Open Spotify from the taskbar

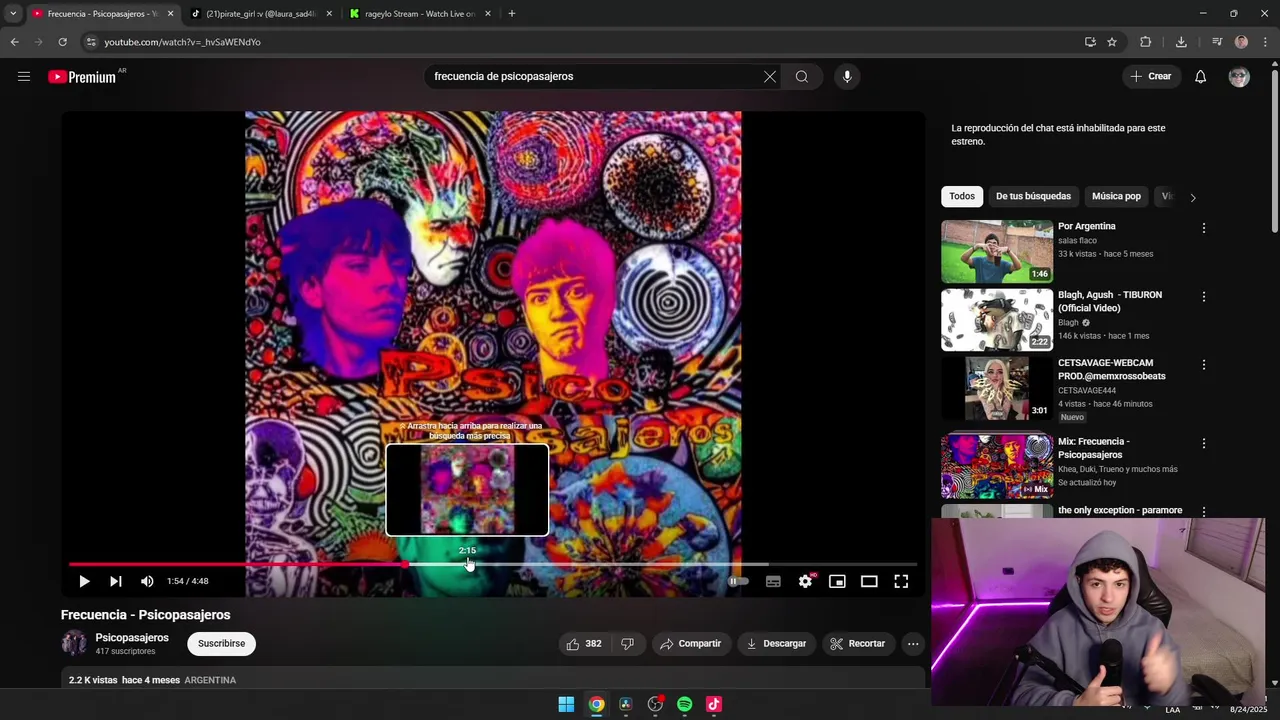(684, 704)
